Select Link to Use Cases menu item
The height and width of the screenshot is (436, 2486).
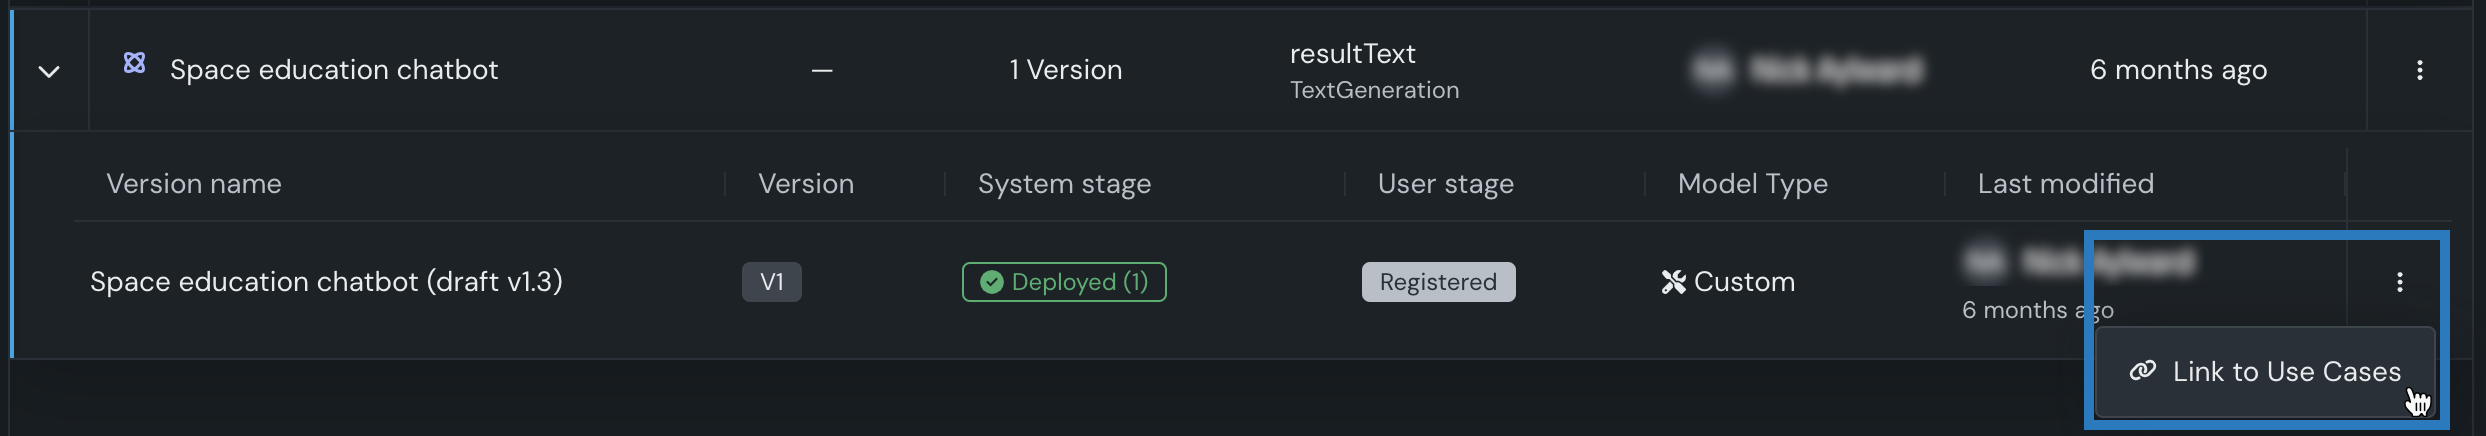pos(2285,372)
